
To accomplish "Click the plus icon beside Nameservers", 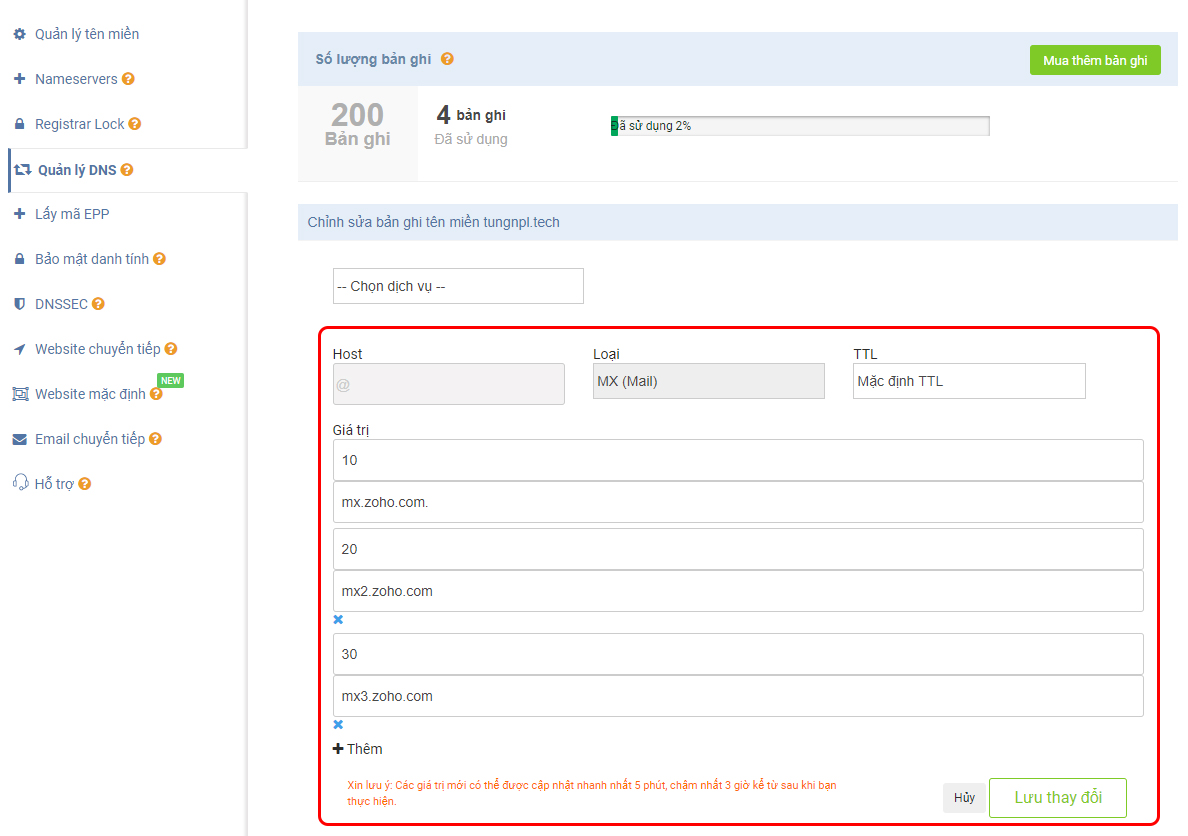I will (20, 79).
